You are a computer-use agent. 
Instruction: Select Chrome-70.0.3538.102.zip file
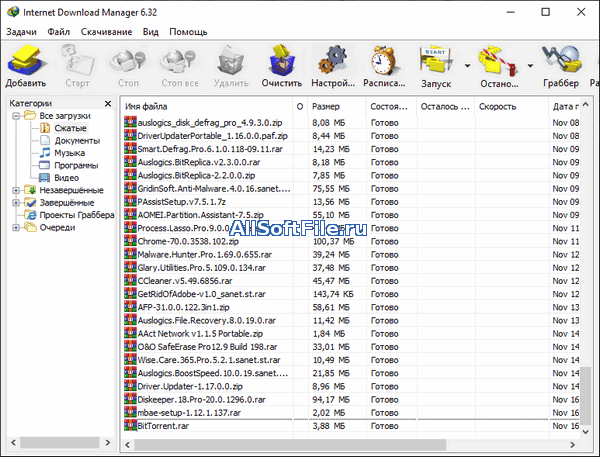(188, 242)
